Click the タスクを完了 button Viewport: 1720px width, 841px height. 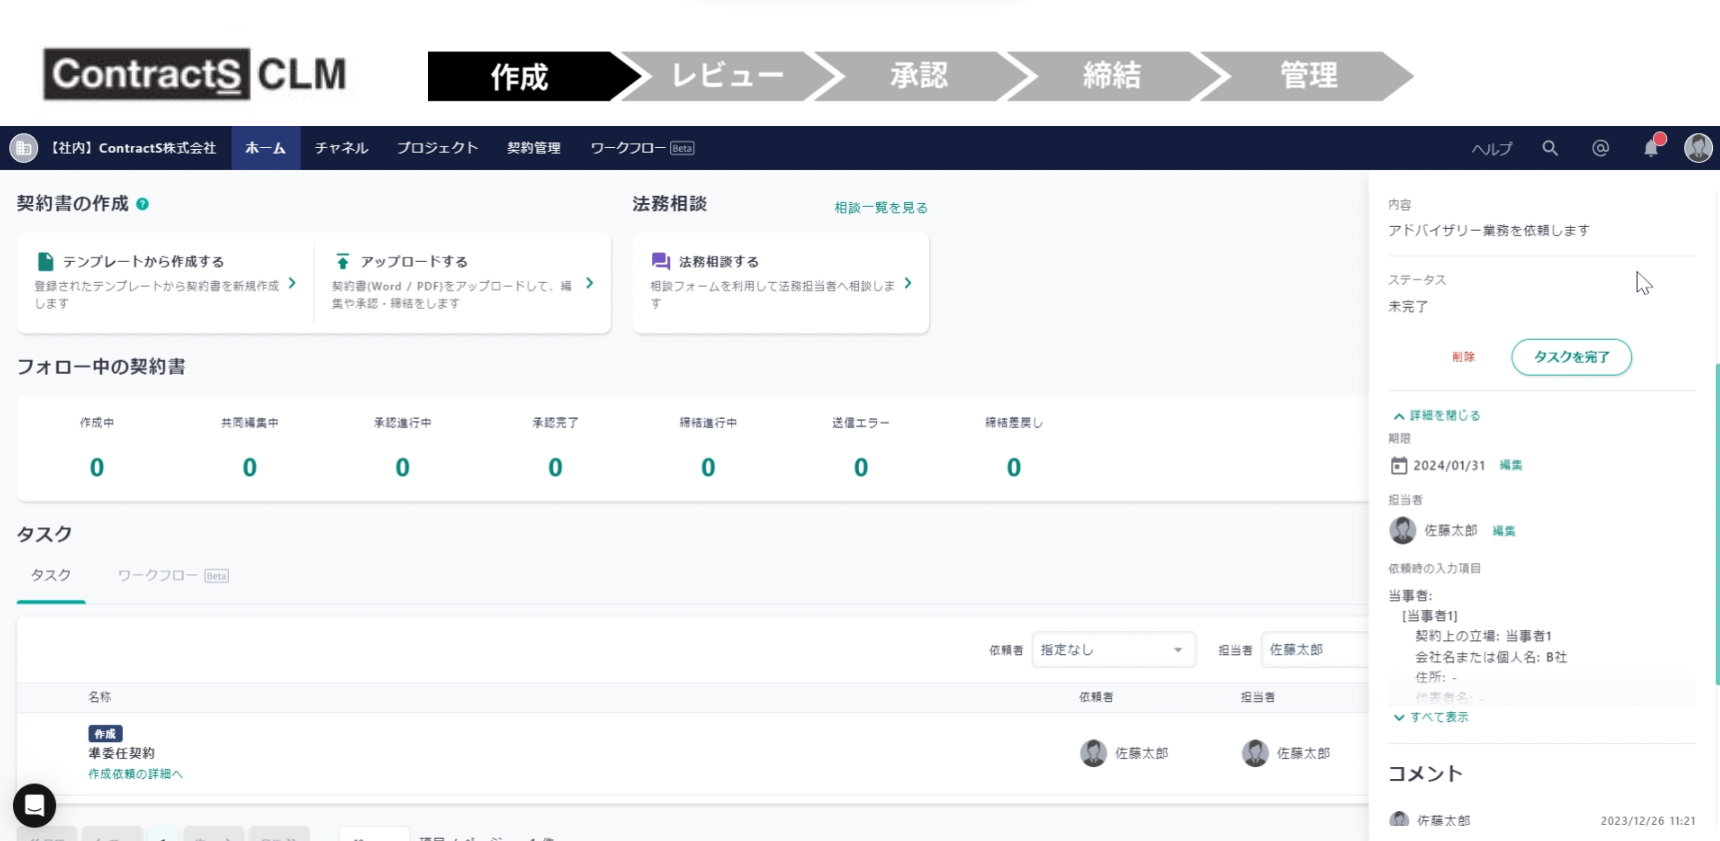1572,357
